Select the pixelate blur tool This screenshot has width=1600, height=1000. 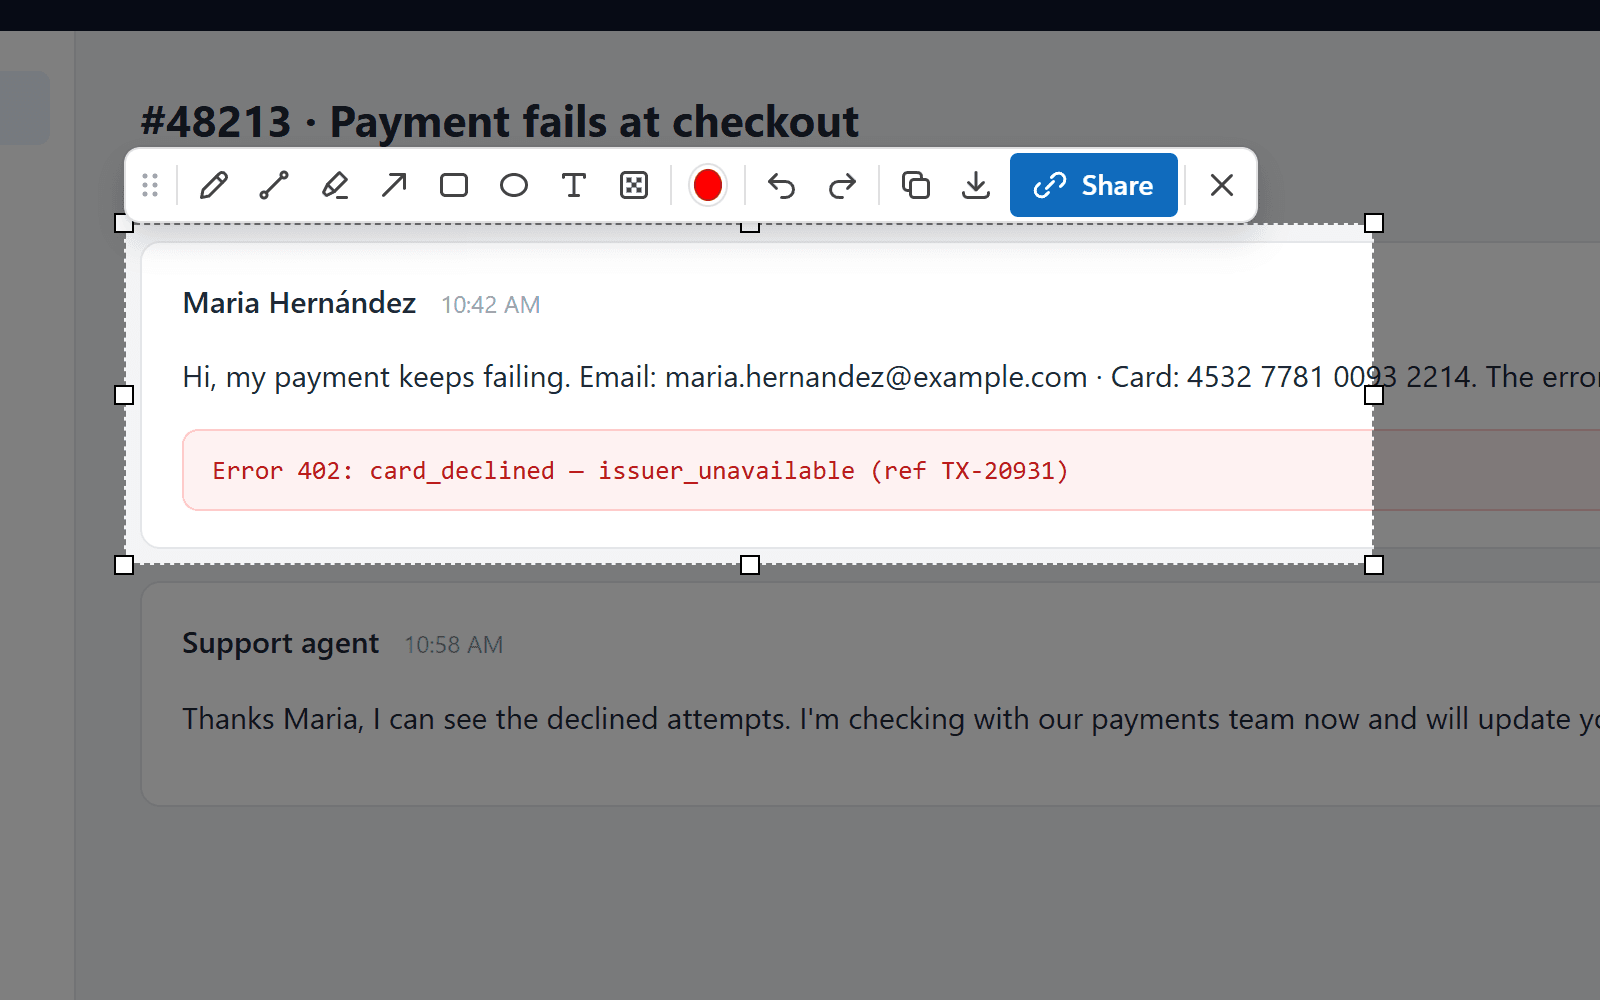634,185
